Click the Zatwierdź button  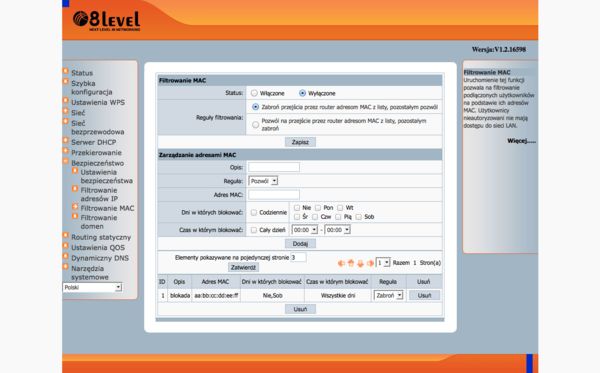pyautogui.click(x=243, y=267)
